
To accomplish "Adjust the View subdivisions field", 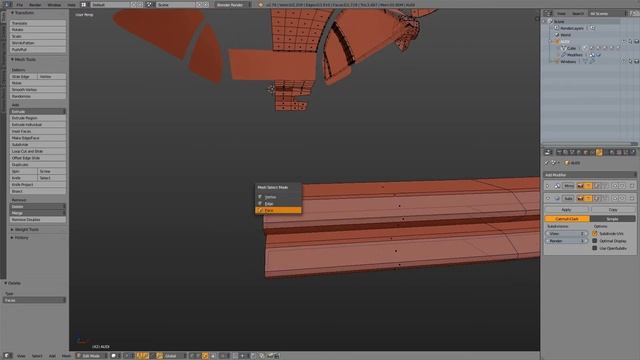I will pos(566,234).
